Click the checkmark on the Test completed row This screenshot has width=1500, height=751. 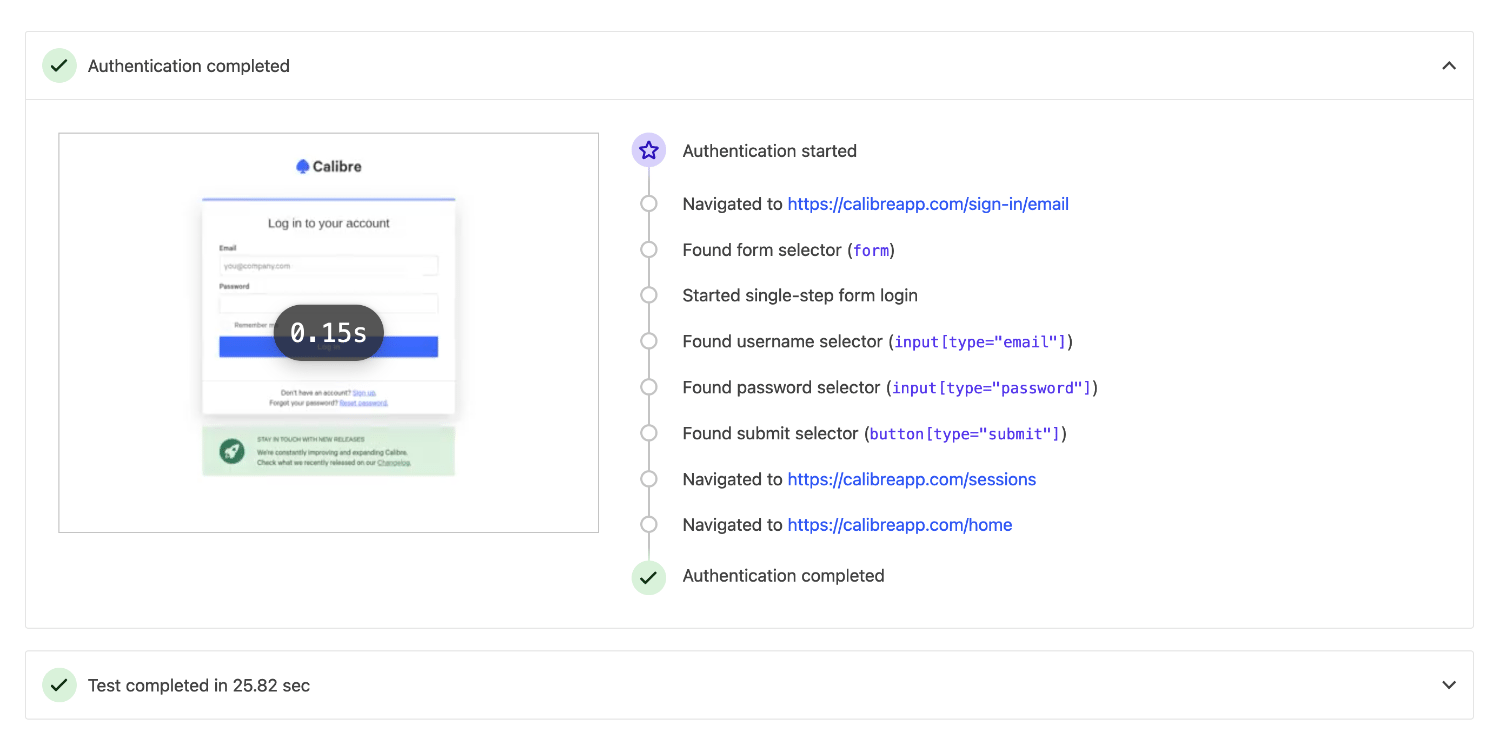pos(59,685)
